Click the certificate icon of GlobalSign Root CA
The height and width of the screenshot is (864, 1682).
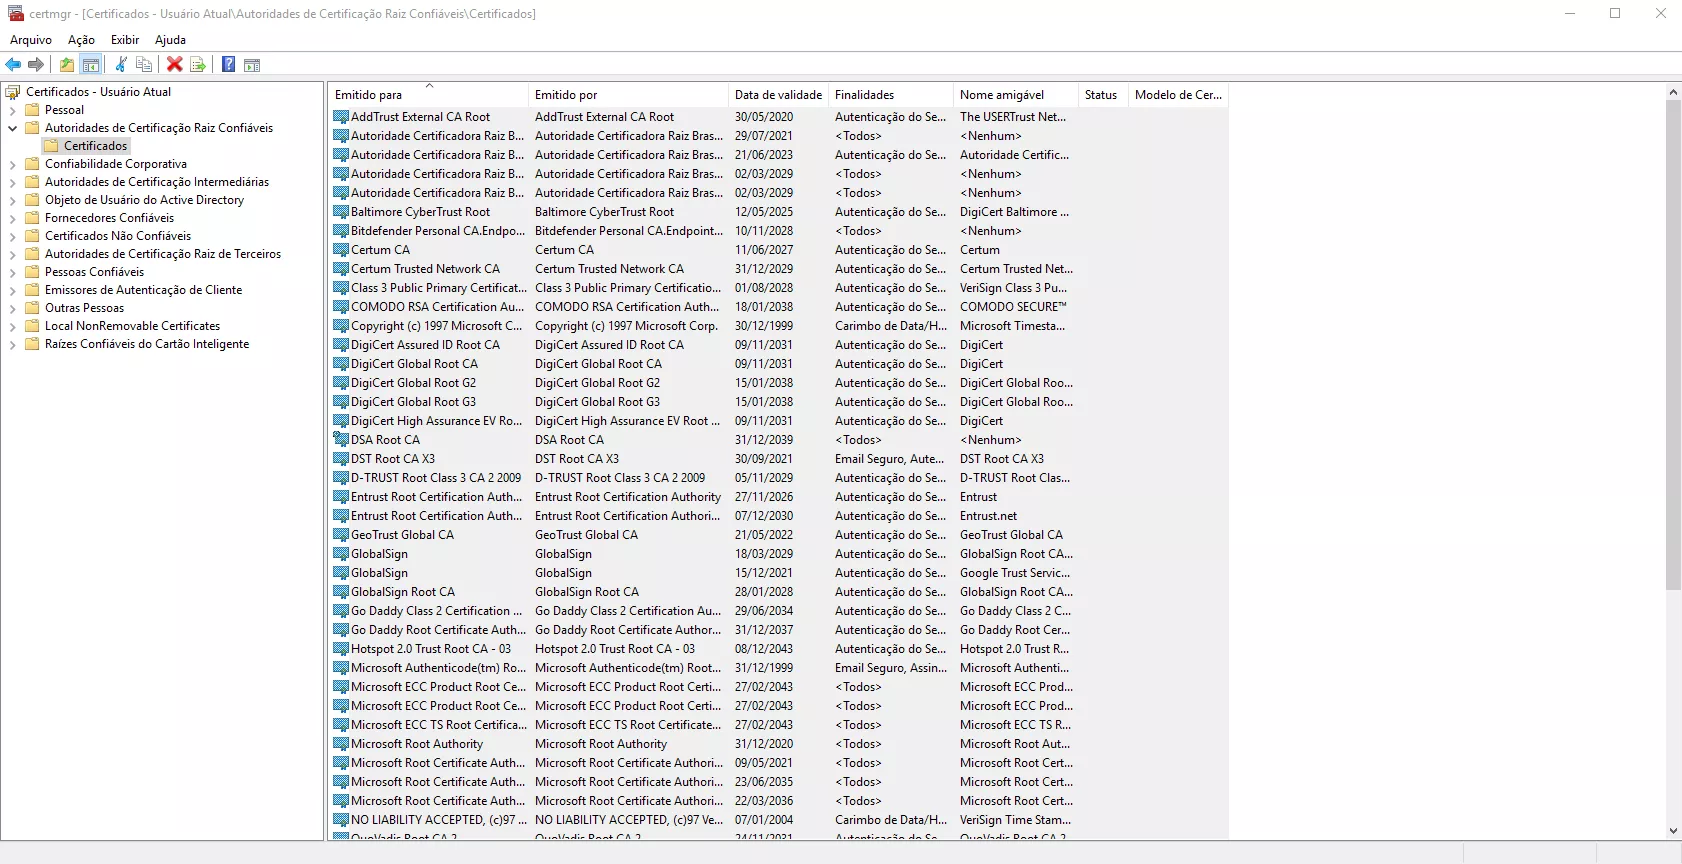coord(341,592)
